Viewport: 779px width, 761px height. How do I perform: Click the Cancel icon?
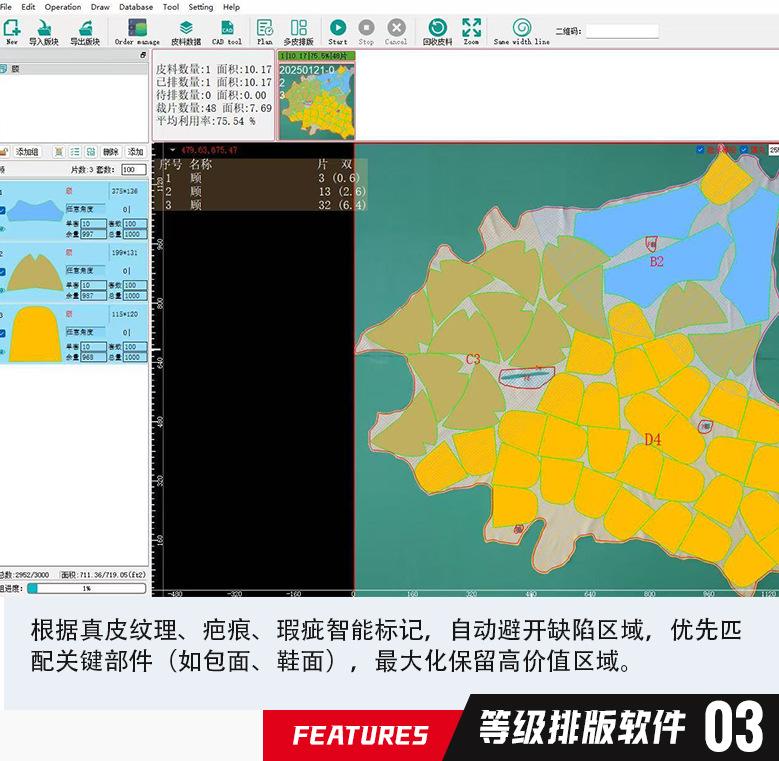[x=396, y=29]
